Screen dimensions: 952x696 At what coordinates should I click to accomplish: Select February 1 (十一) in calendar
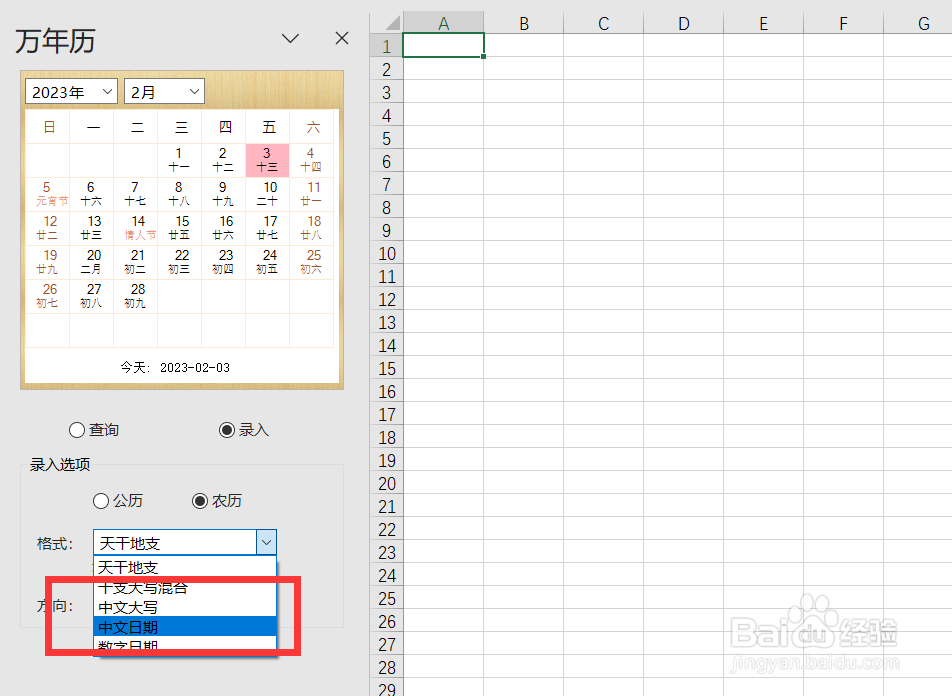(x=179, y=160)
